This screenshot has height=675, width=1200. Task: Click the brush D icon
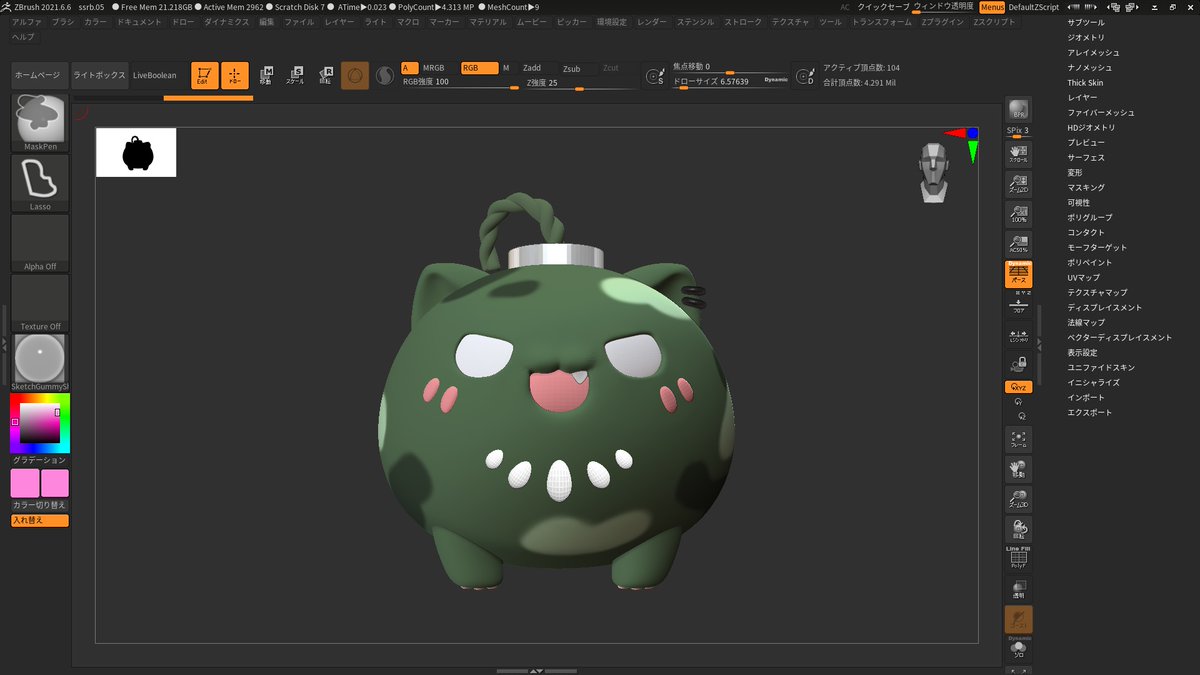[x=805, y=75]
